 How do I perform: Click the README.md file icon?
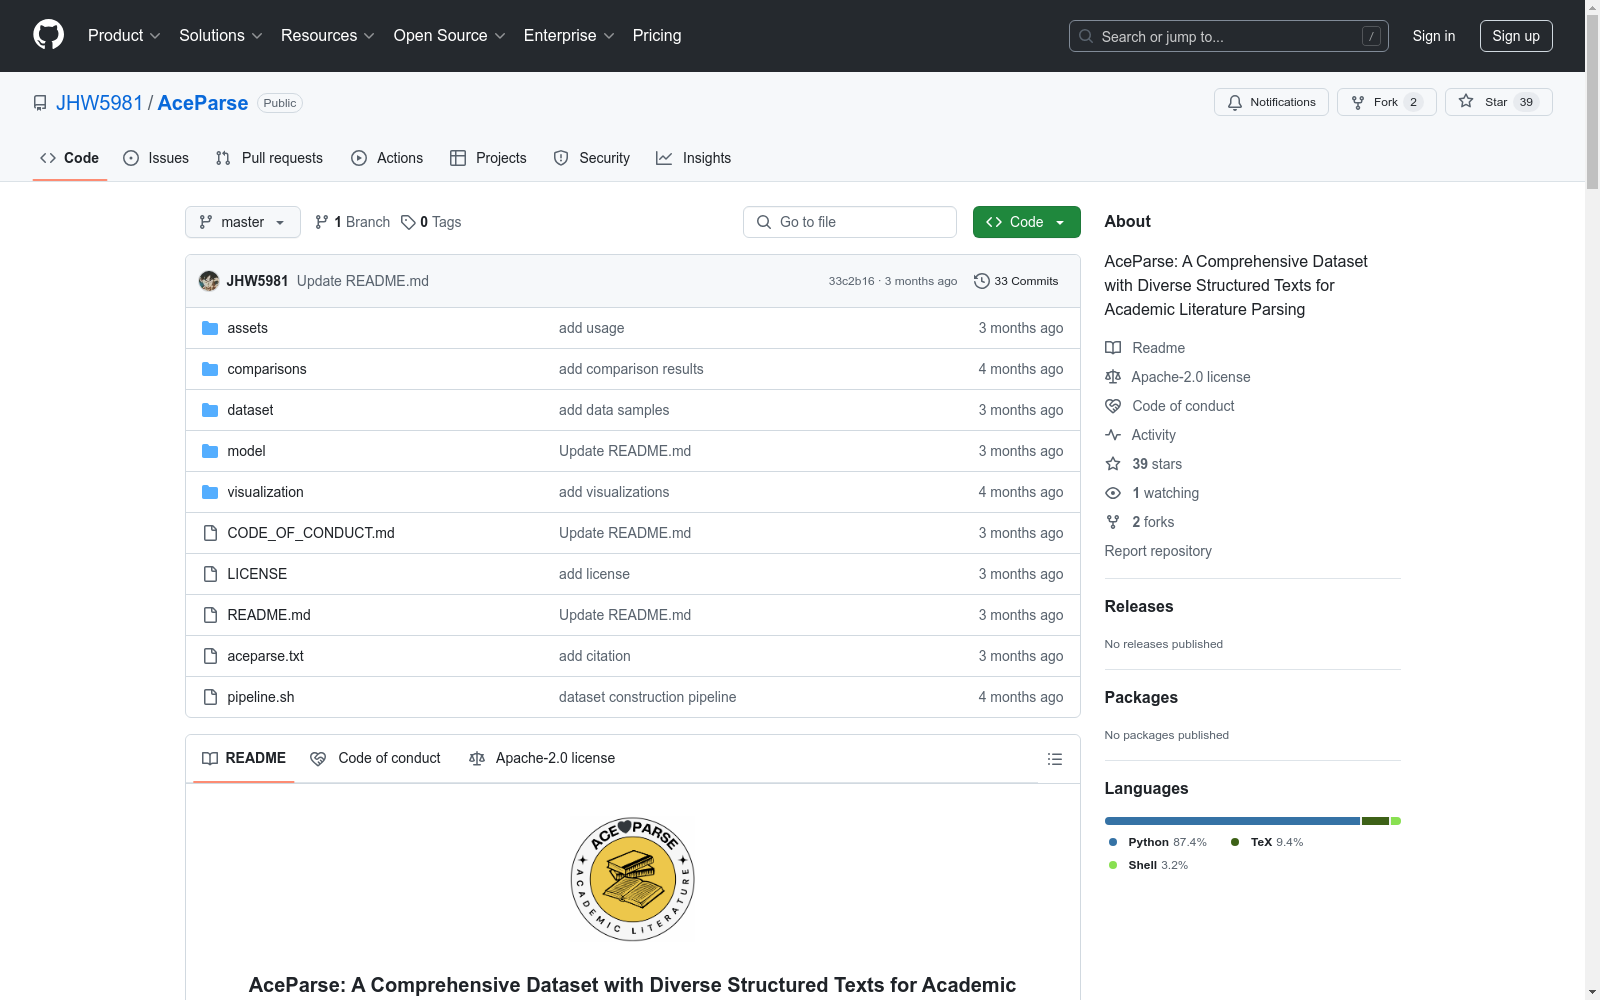click(x=210, y=615)
